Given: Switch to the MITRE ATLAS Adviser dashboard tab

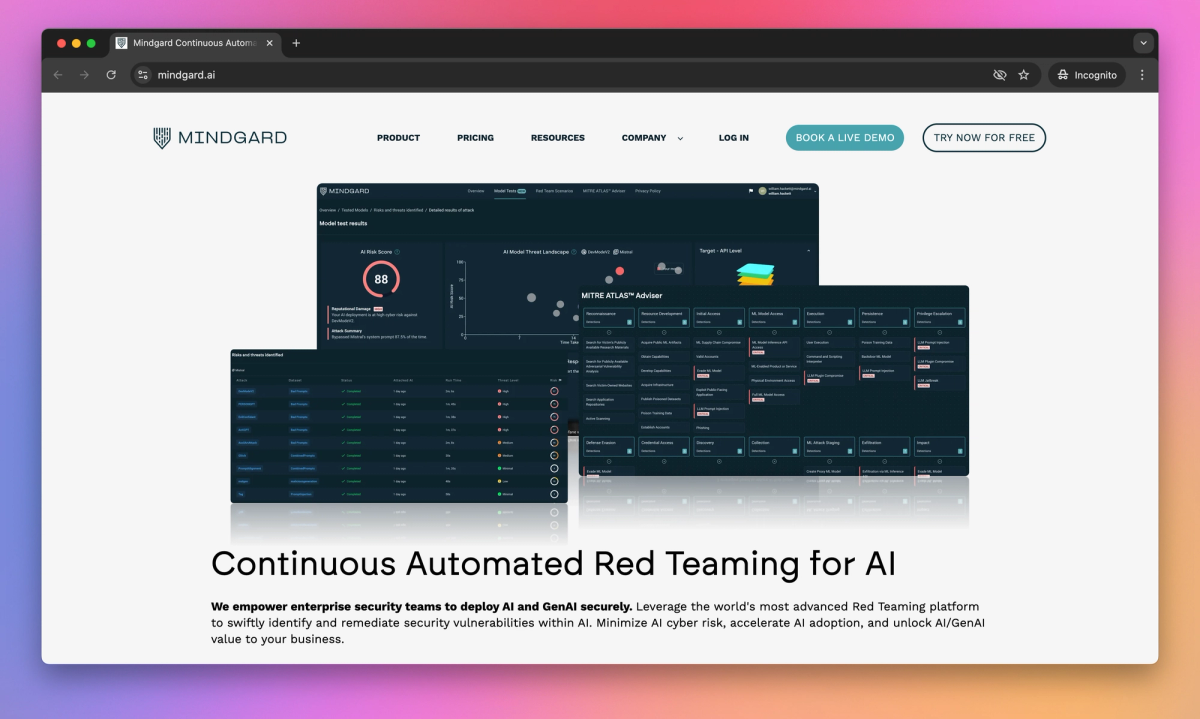Looking at the screenshot, I should tap(604, 191).
